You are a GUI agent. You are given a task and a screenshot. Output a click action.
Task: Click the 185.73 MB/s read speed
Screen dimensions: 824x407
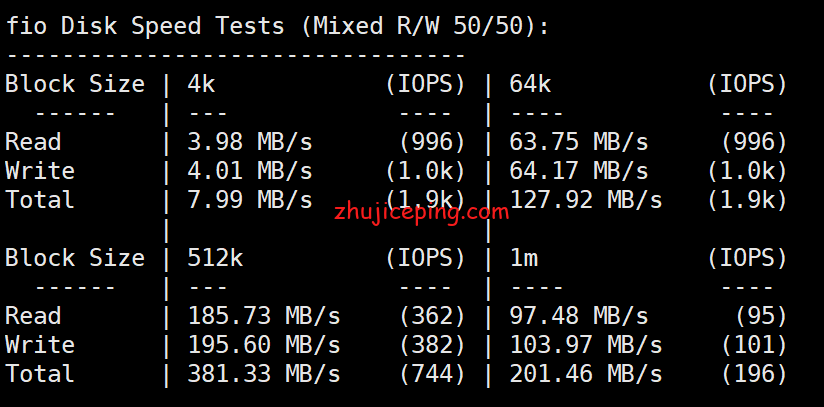click(x=264, y=316)
